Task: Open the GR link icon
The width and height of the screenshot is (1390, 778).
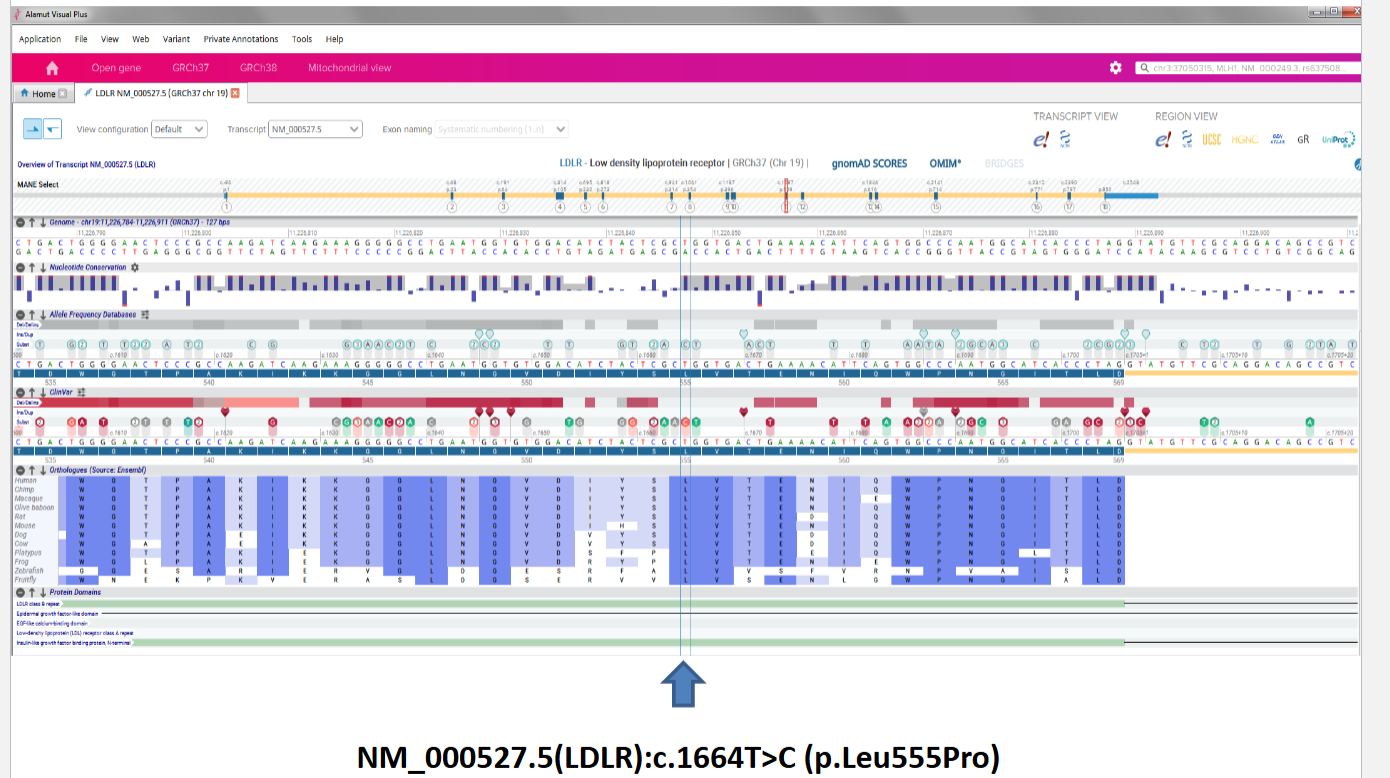Action: point(1303,140)
